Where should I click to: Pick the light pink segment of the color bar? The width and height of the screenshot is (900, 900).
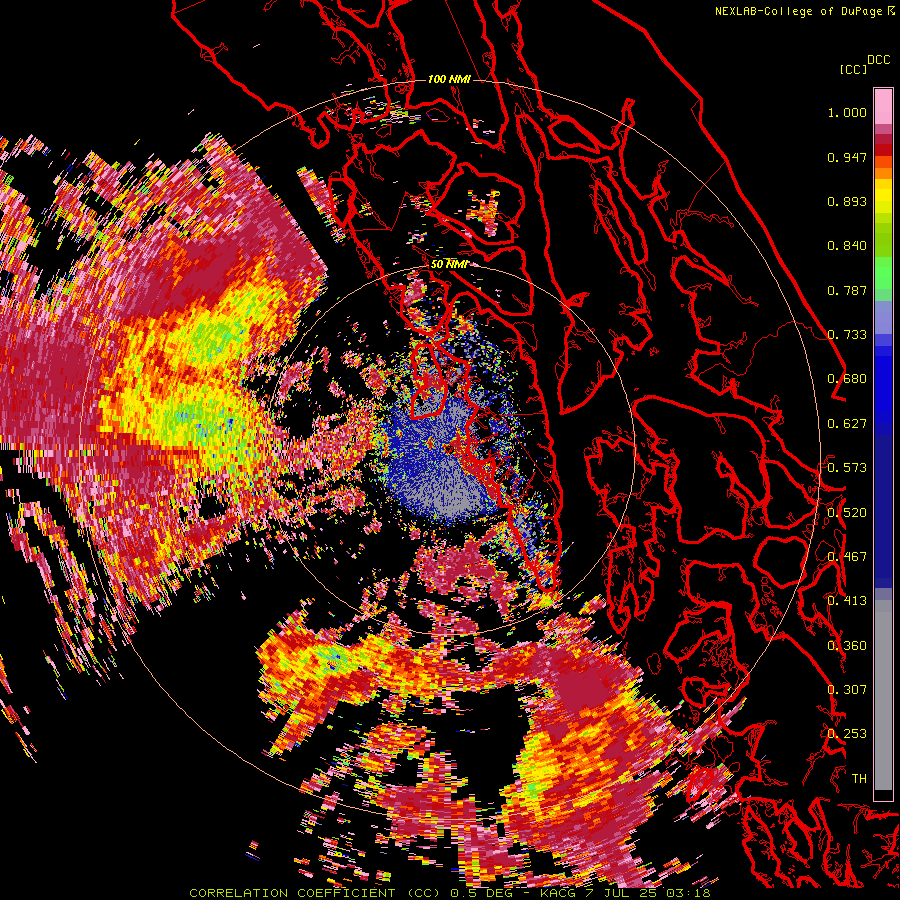coord(883,106)
